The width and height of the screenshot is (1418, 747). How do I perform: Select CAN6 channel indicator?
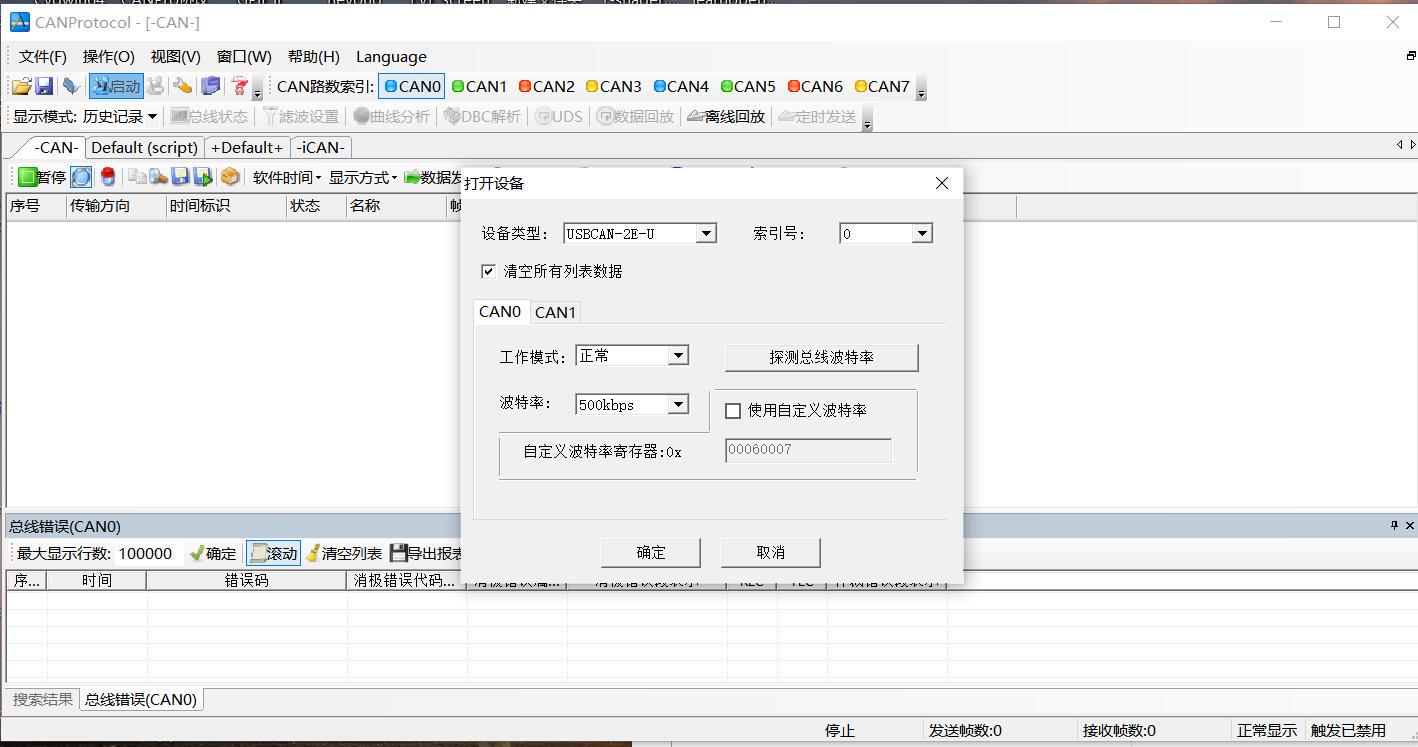[x=815, y=87]
